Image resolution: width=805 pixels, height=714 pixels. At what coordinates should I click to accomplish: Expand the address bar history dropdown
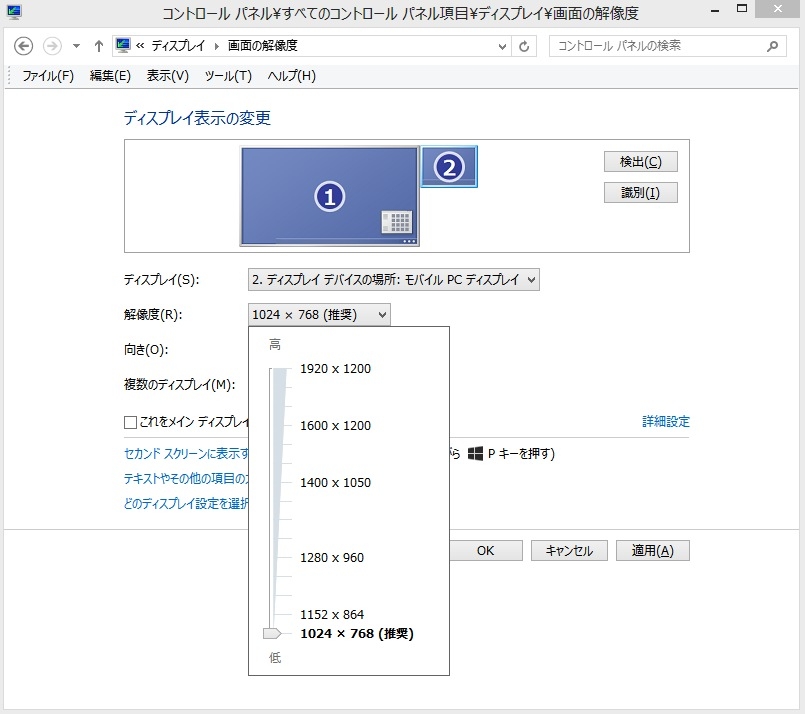[503, 47]
